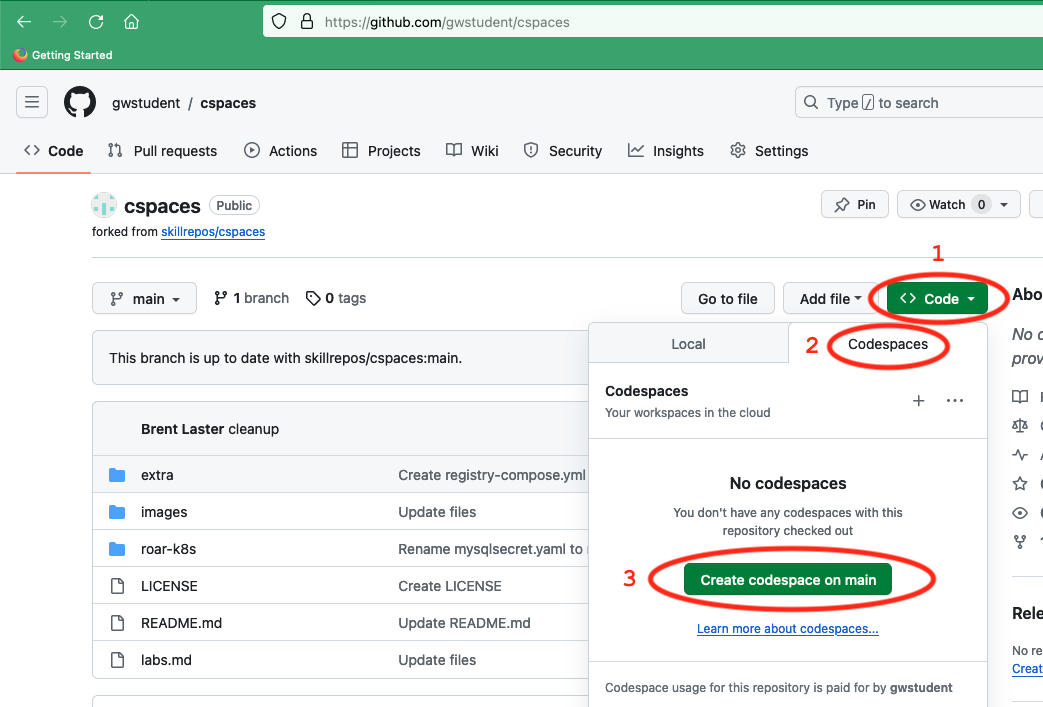Open the browser home icon

pyautogui.click(x=131, y=22)
